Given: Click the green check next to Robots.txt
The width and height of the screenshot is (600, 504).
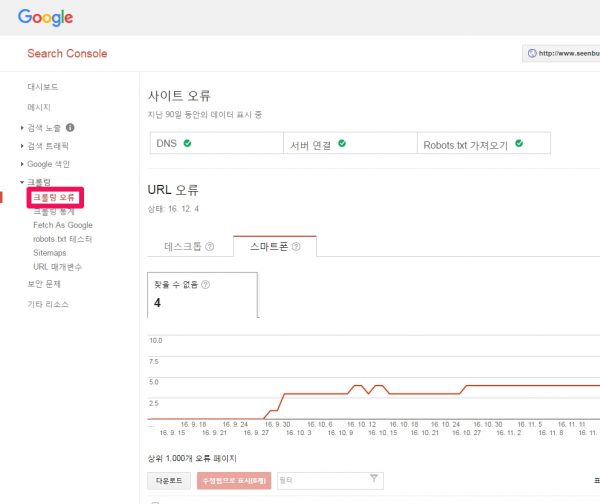Looking at the screenshot, I should point(519,143).
